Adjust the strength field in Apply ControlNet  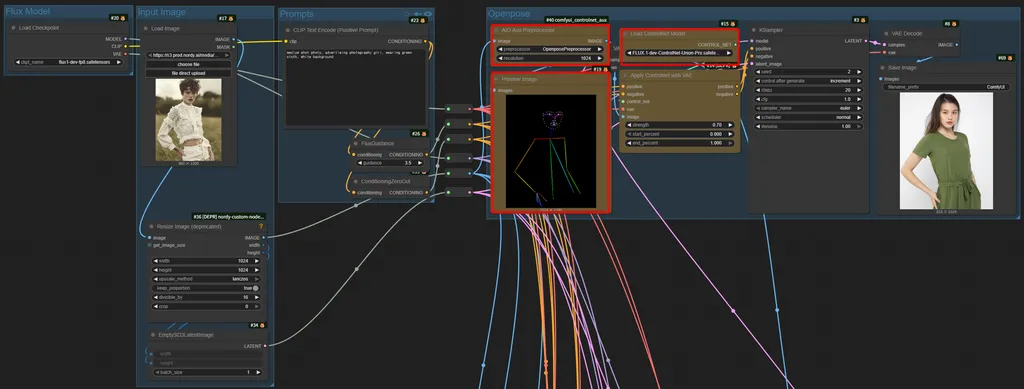679,125
